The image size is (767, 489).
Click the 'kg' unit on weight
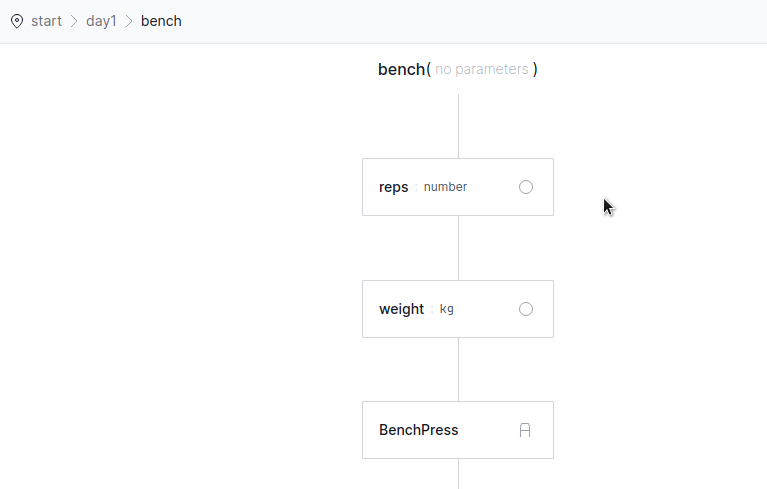[x=447, y=309]
